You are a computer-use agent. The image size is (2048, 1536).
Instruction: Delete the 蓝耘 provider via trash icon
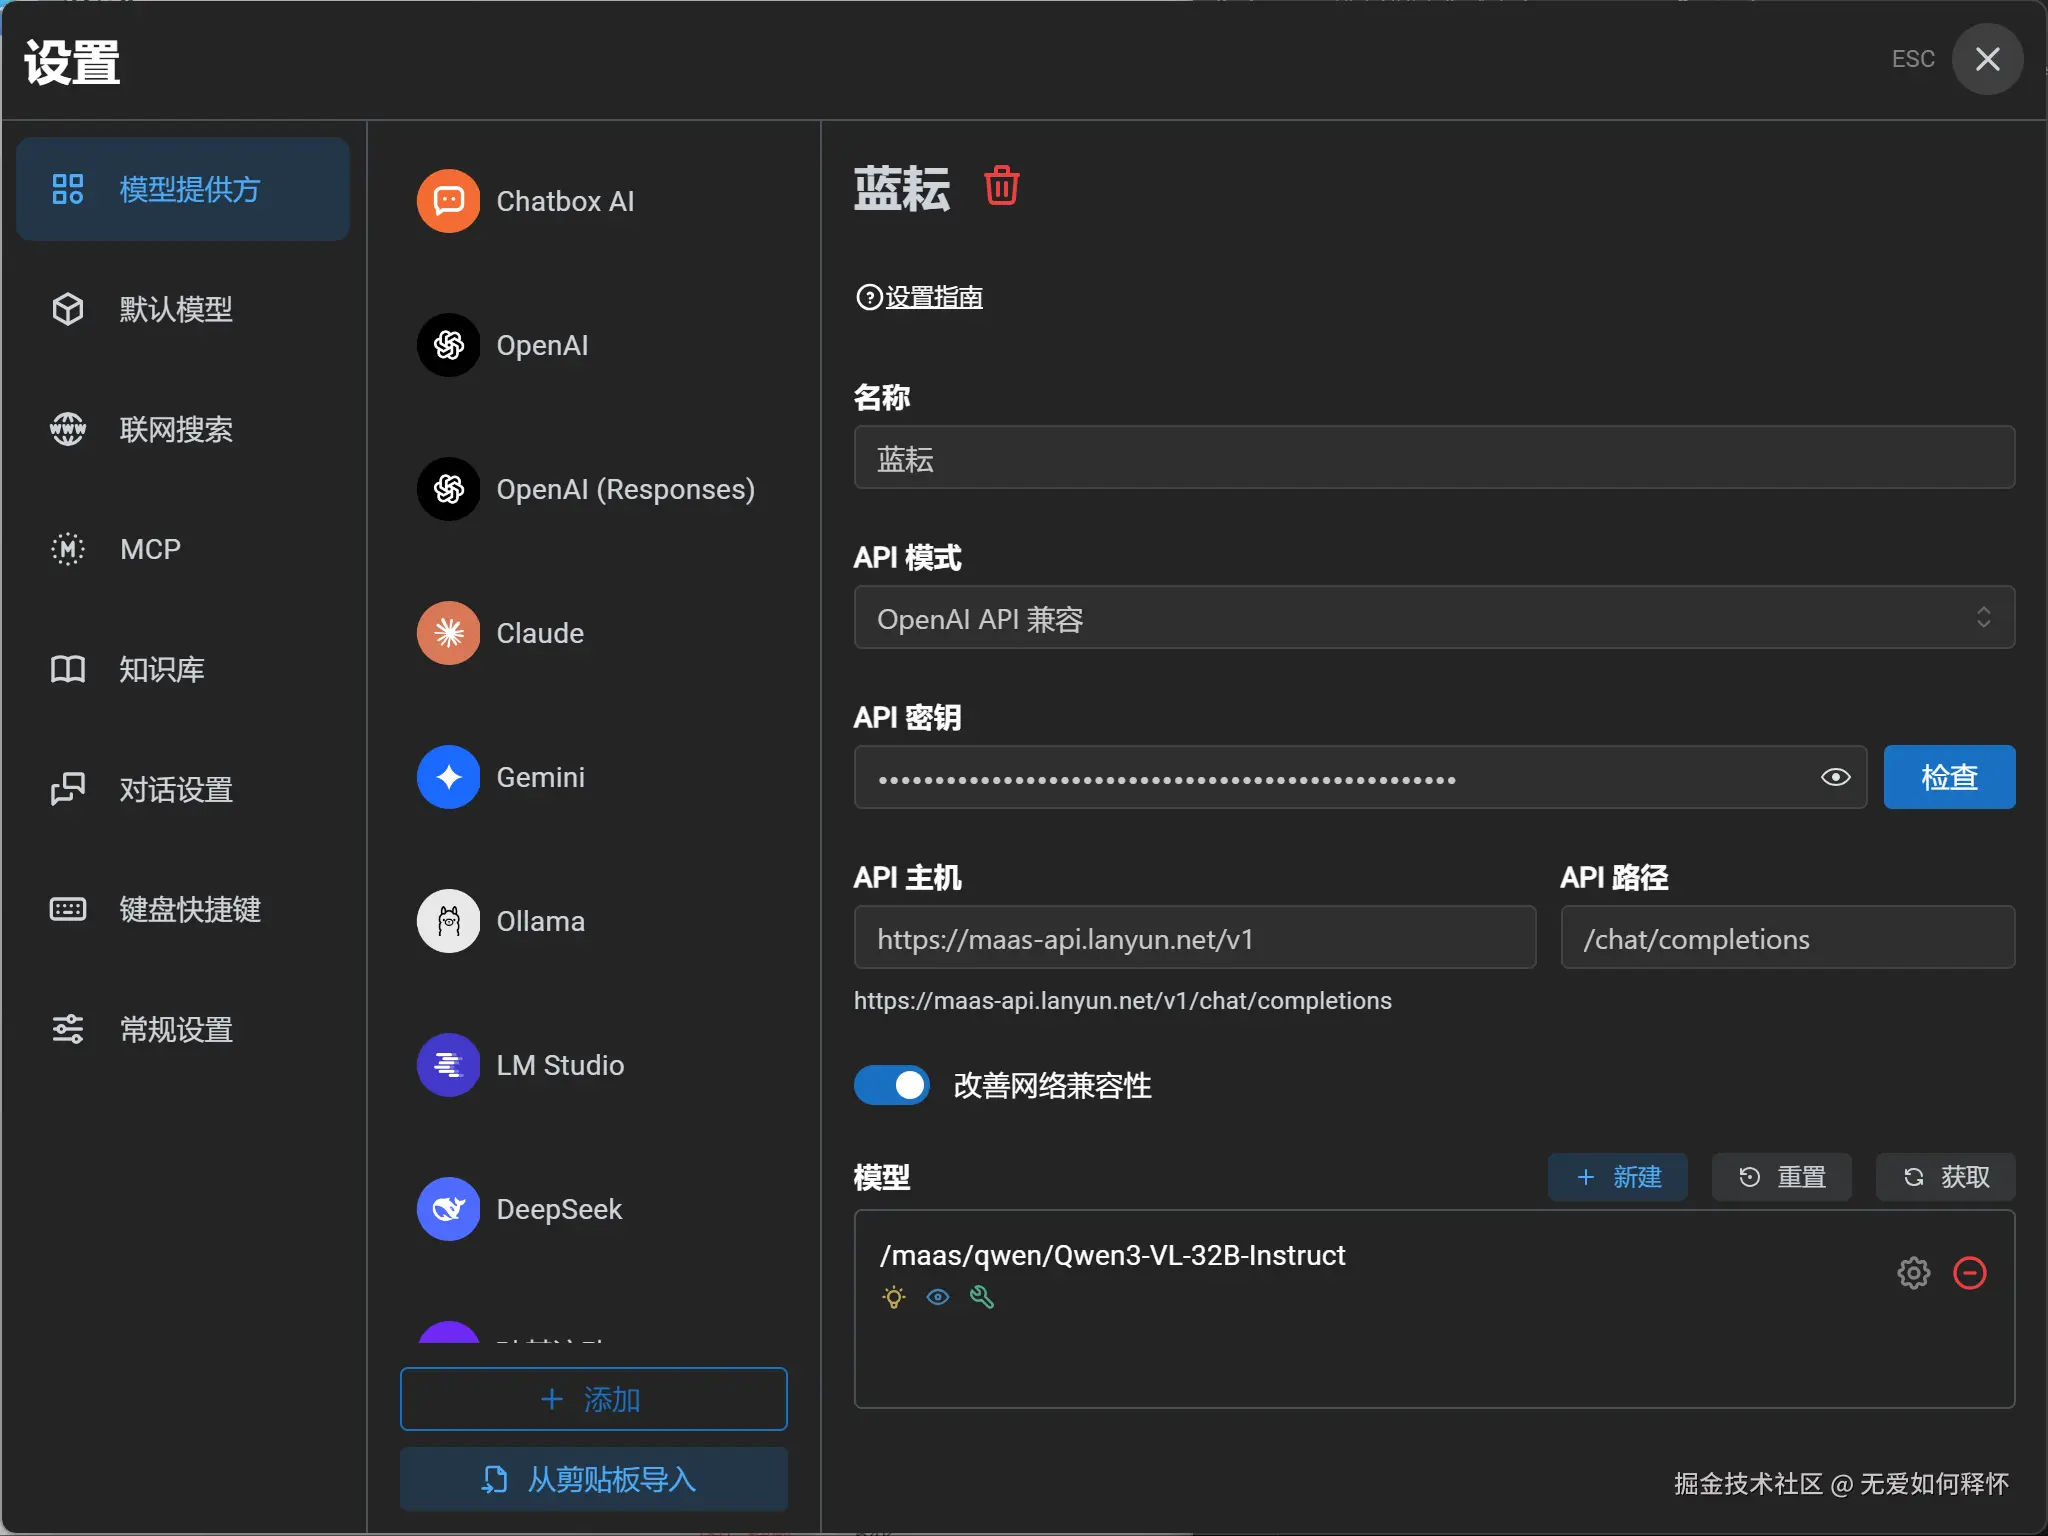coord(1001,187)
